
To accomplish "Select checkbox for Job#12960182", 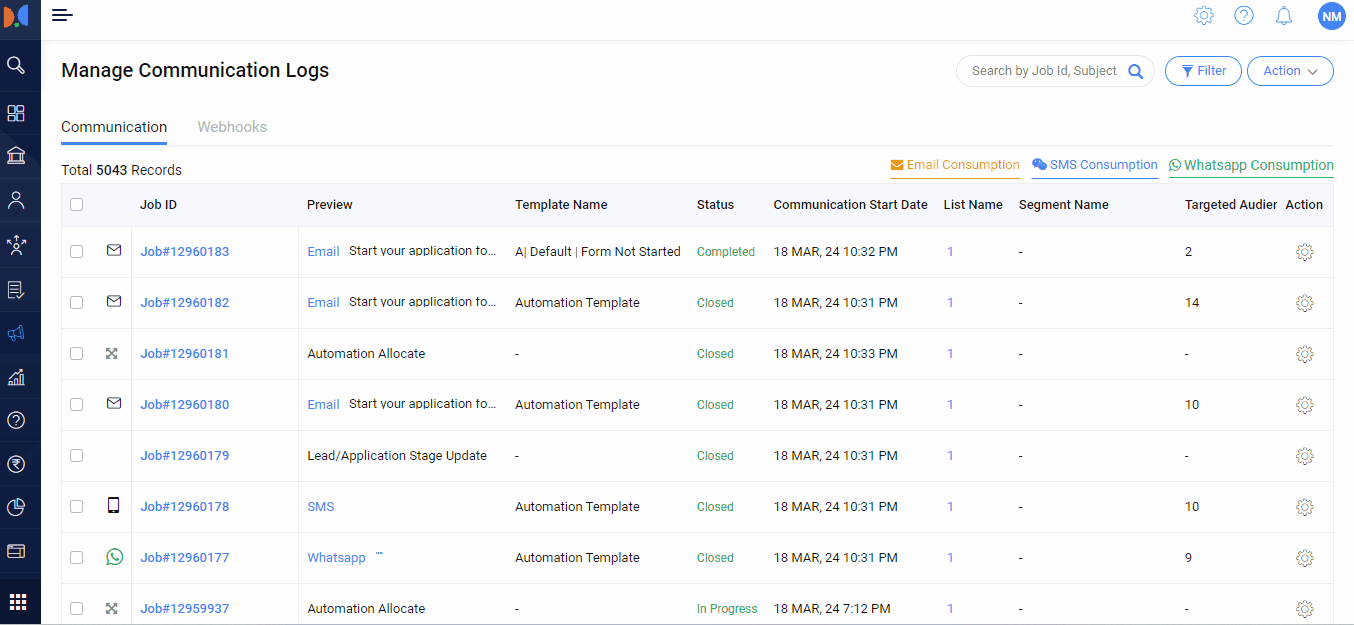I will click(x=77, y=303).
